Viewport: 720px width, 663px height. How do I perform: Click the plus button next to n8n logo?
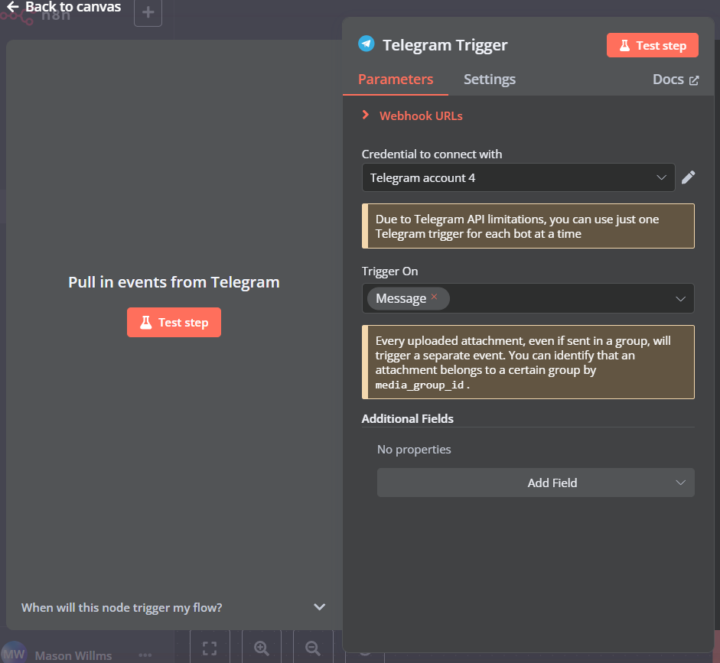pos(148,12)
